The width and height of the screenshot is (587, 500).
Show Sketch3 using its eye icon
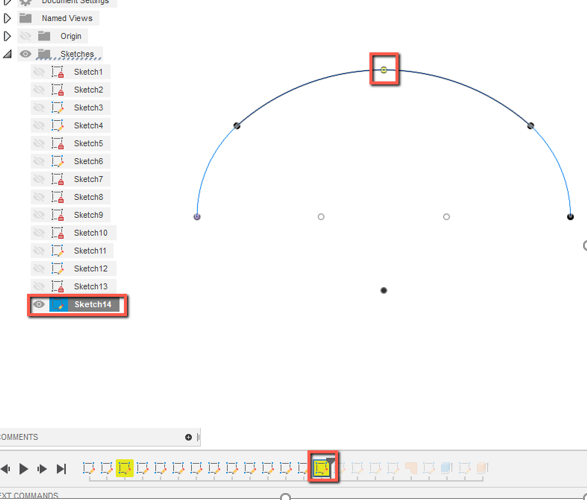(x=39, y=108)
